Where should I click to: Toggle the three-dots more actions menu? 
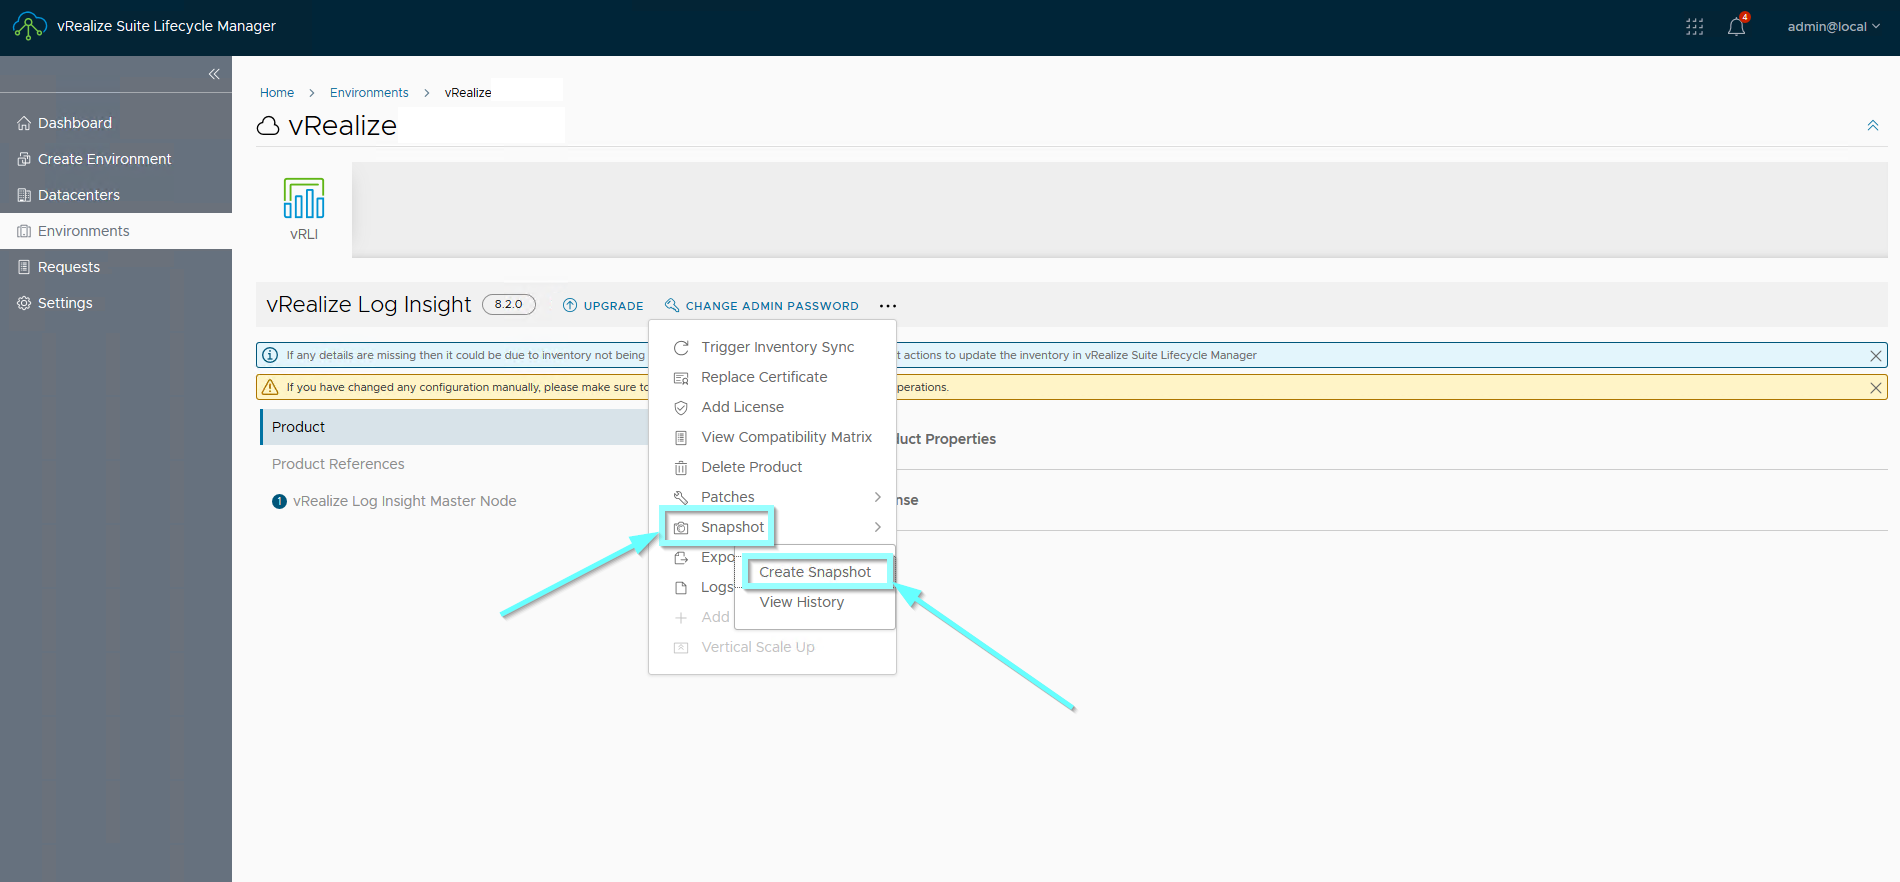(888, 306)
